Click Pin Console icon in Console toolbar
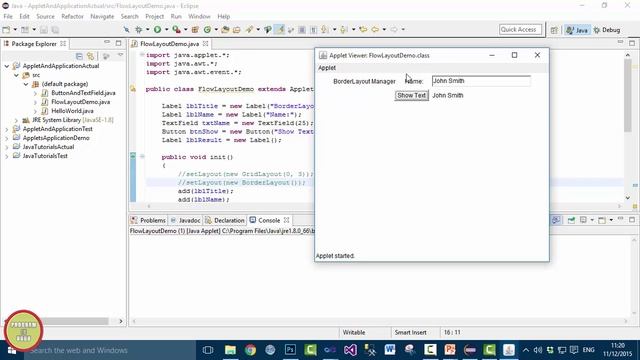Screen dimensions: 640x360 click(x=571, y=220)
